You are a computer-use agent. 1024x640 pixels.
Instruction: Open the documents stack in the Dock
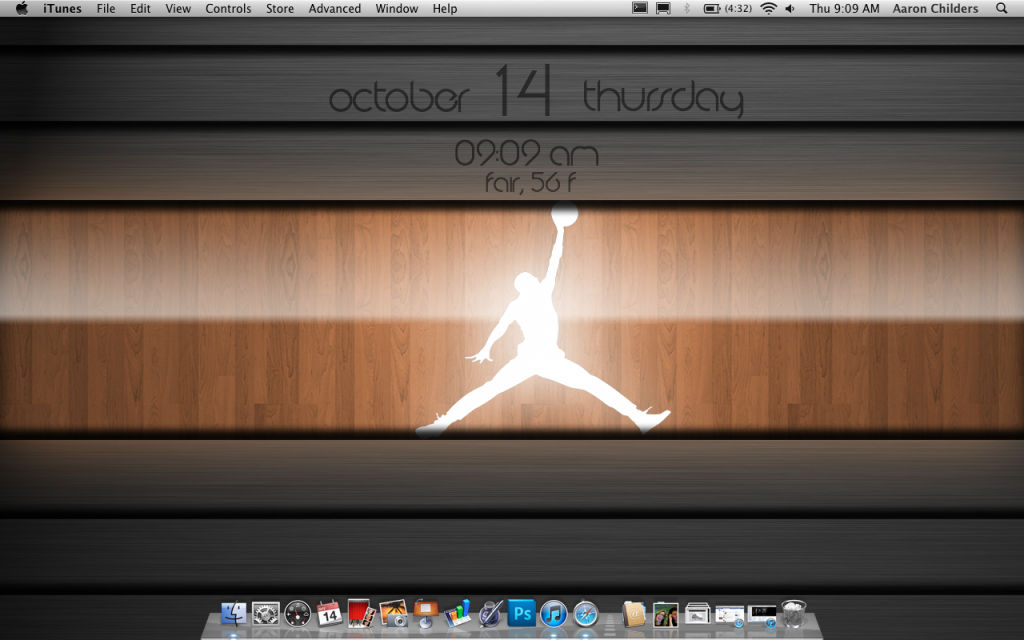point(697,615)
